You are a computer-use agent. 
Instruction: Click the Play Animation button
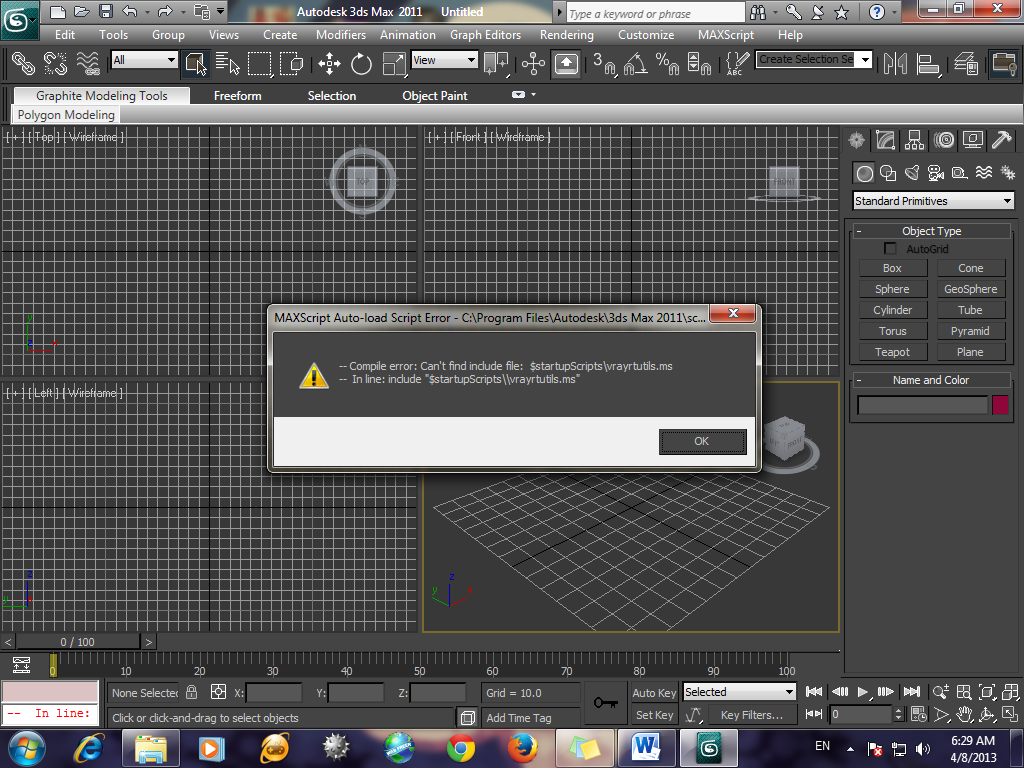click(863, 692)
